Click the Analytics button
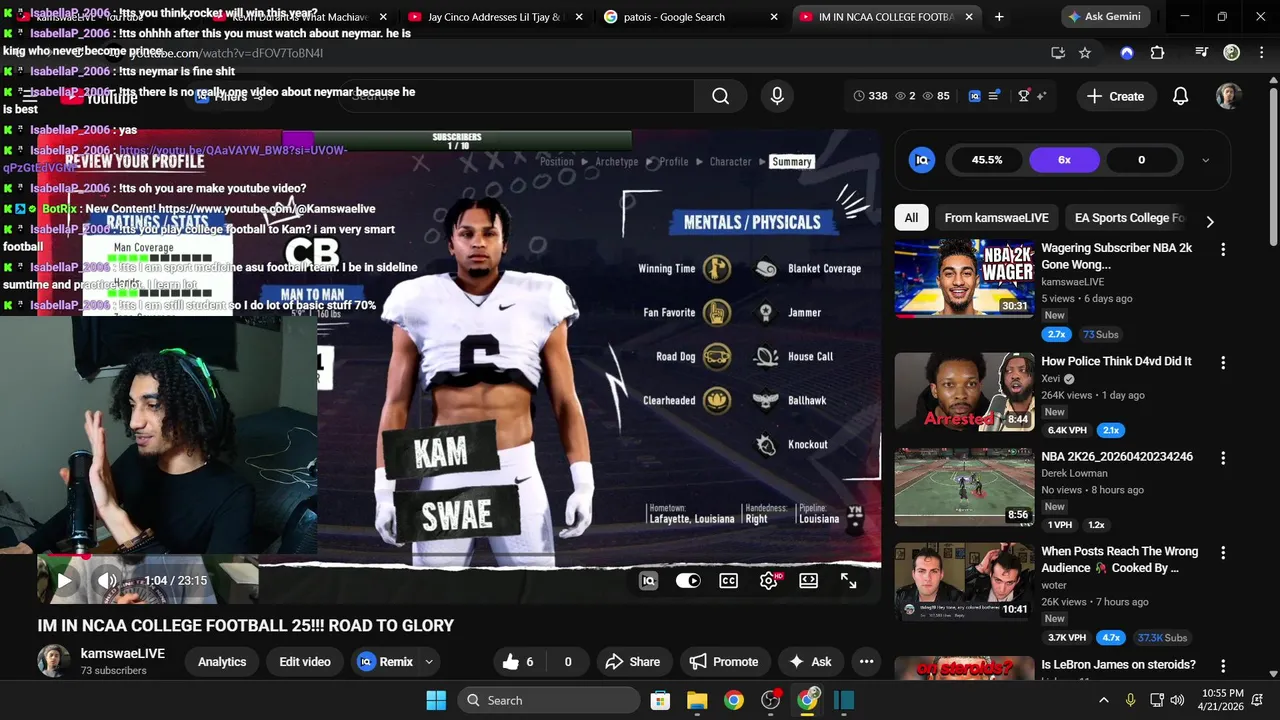Viewport: 1280px width, 720px height. click(x=222, y=661)
